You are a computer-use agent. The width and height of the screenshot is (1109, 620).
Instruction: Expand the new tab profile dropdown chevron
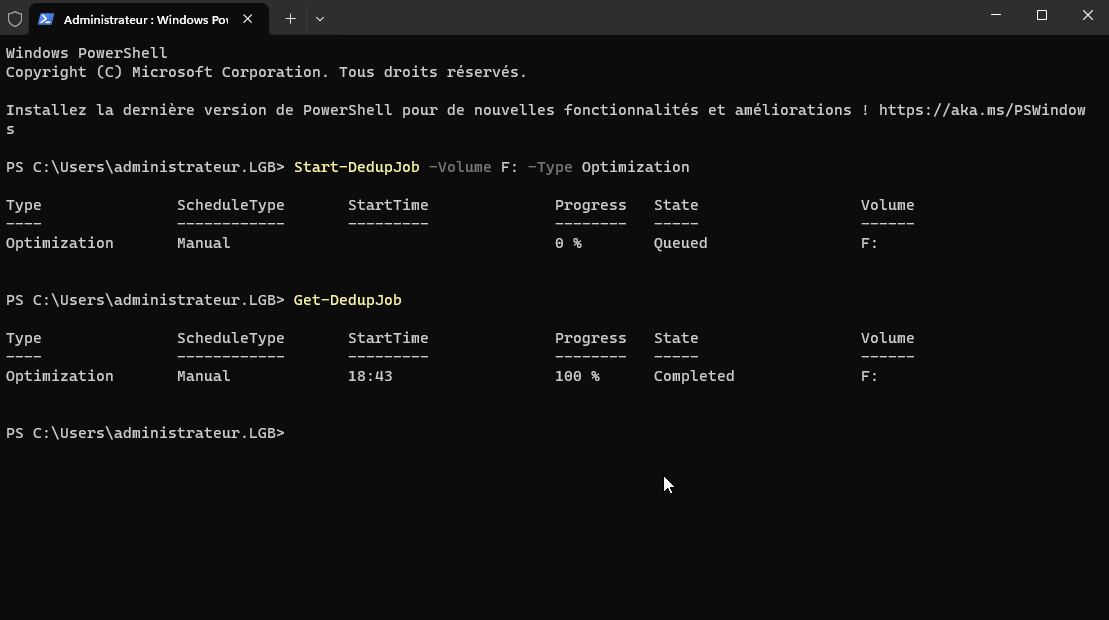(320, 19)
